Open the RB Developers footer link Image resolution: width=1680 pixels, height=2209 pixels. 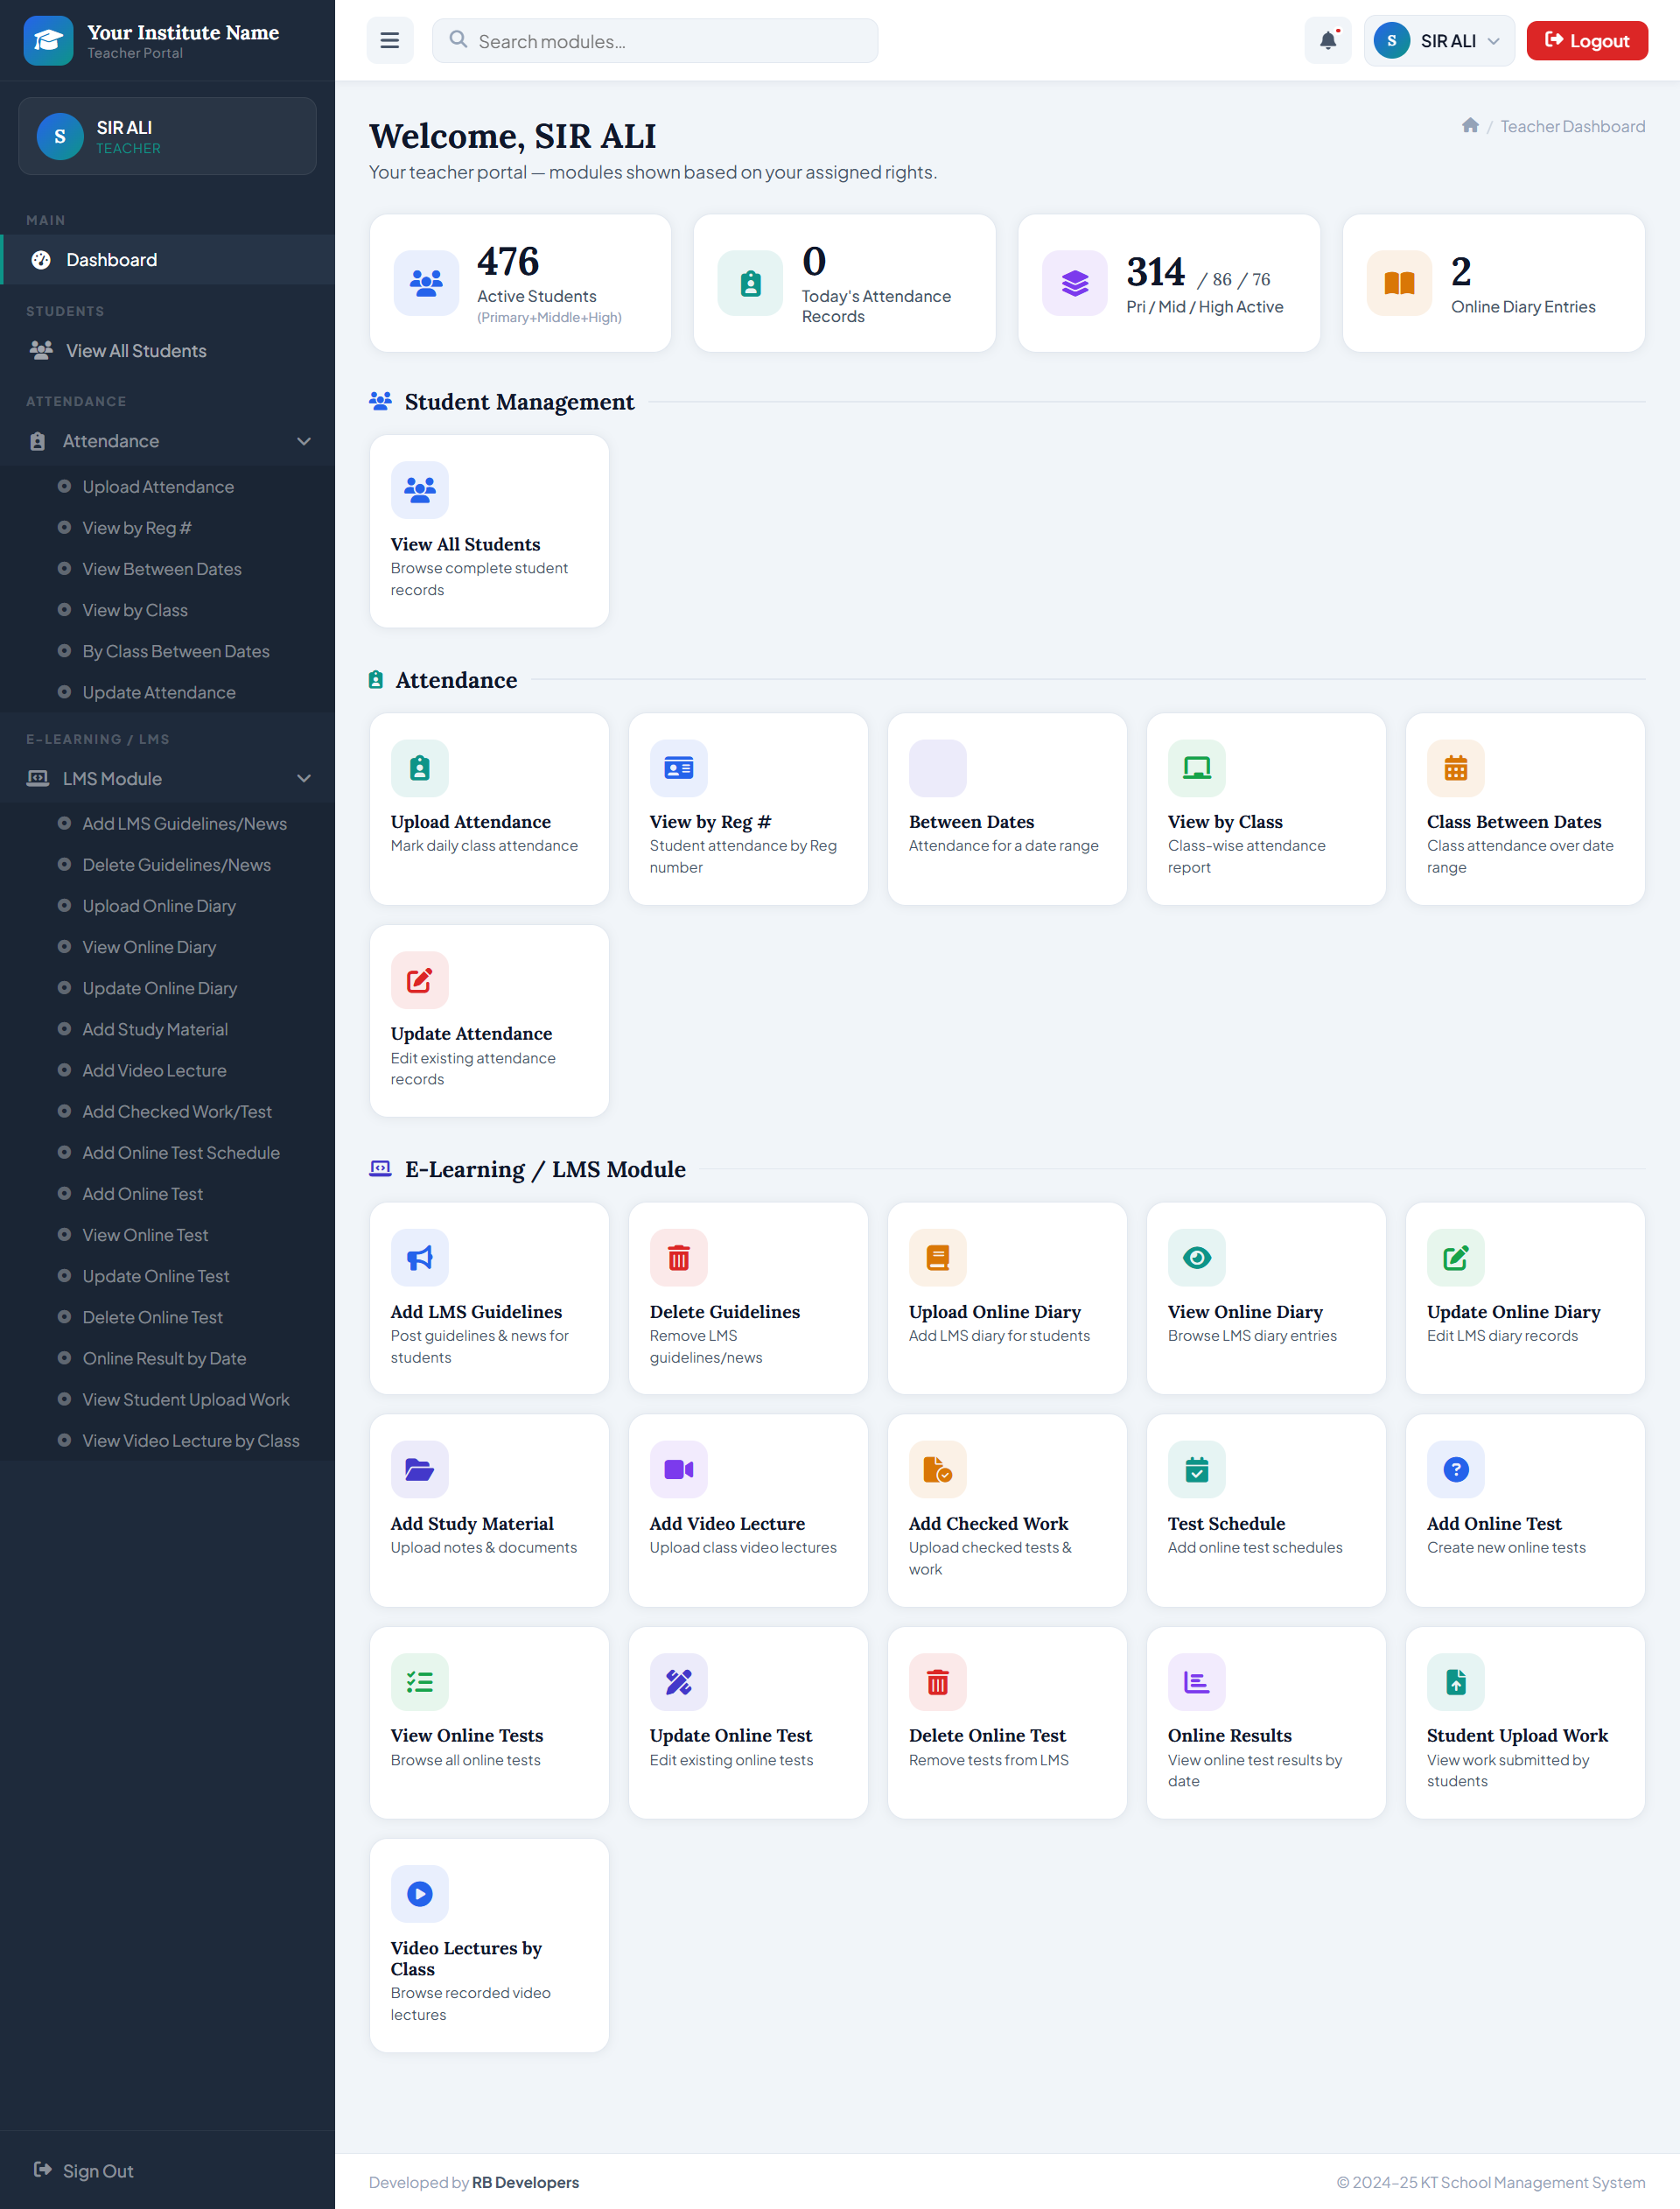point(525,2183)
